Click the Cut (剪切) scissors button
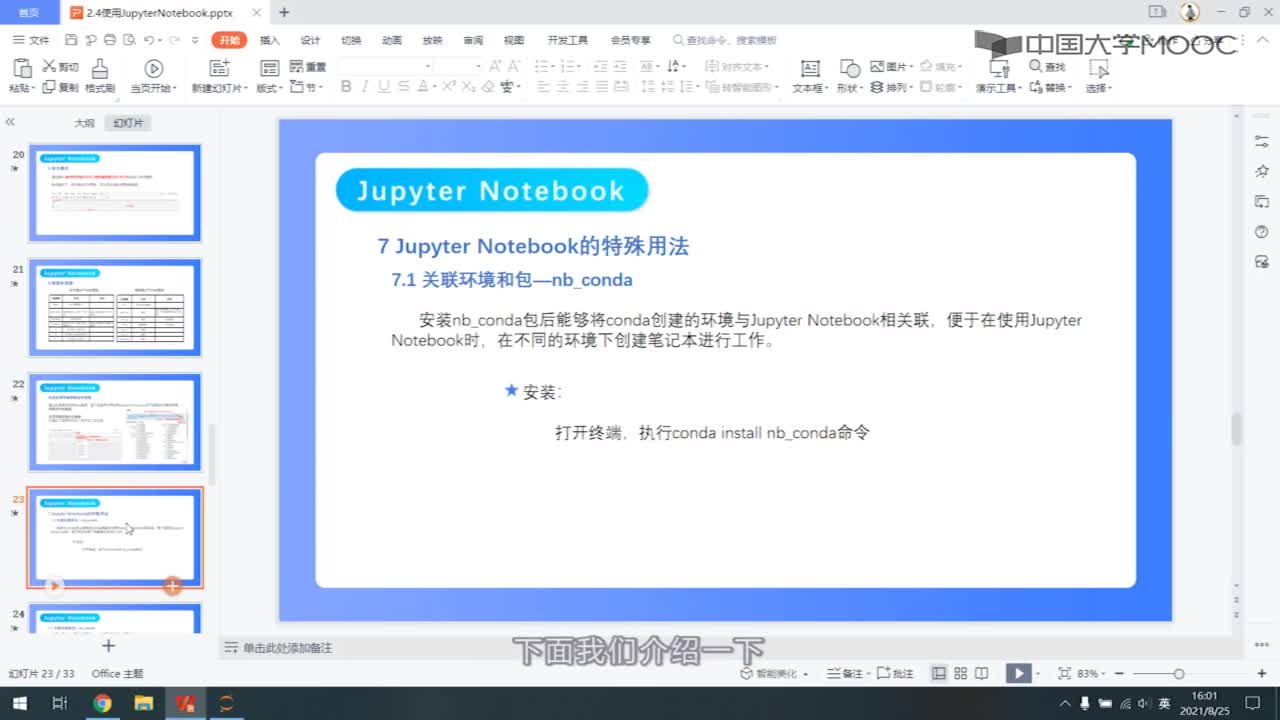This screenshot has width=1280, height=720. 60,67
